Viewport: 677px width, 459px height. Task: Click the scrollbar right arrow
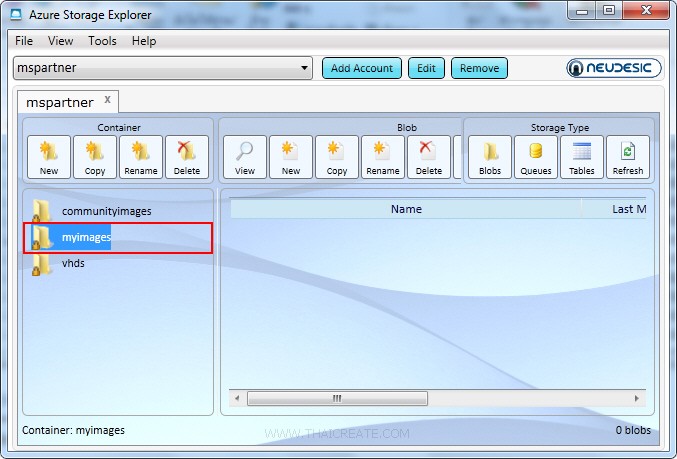[x=637, y=398]
